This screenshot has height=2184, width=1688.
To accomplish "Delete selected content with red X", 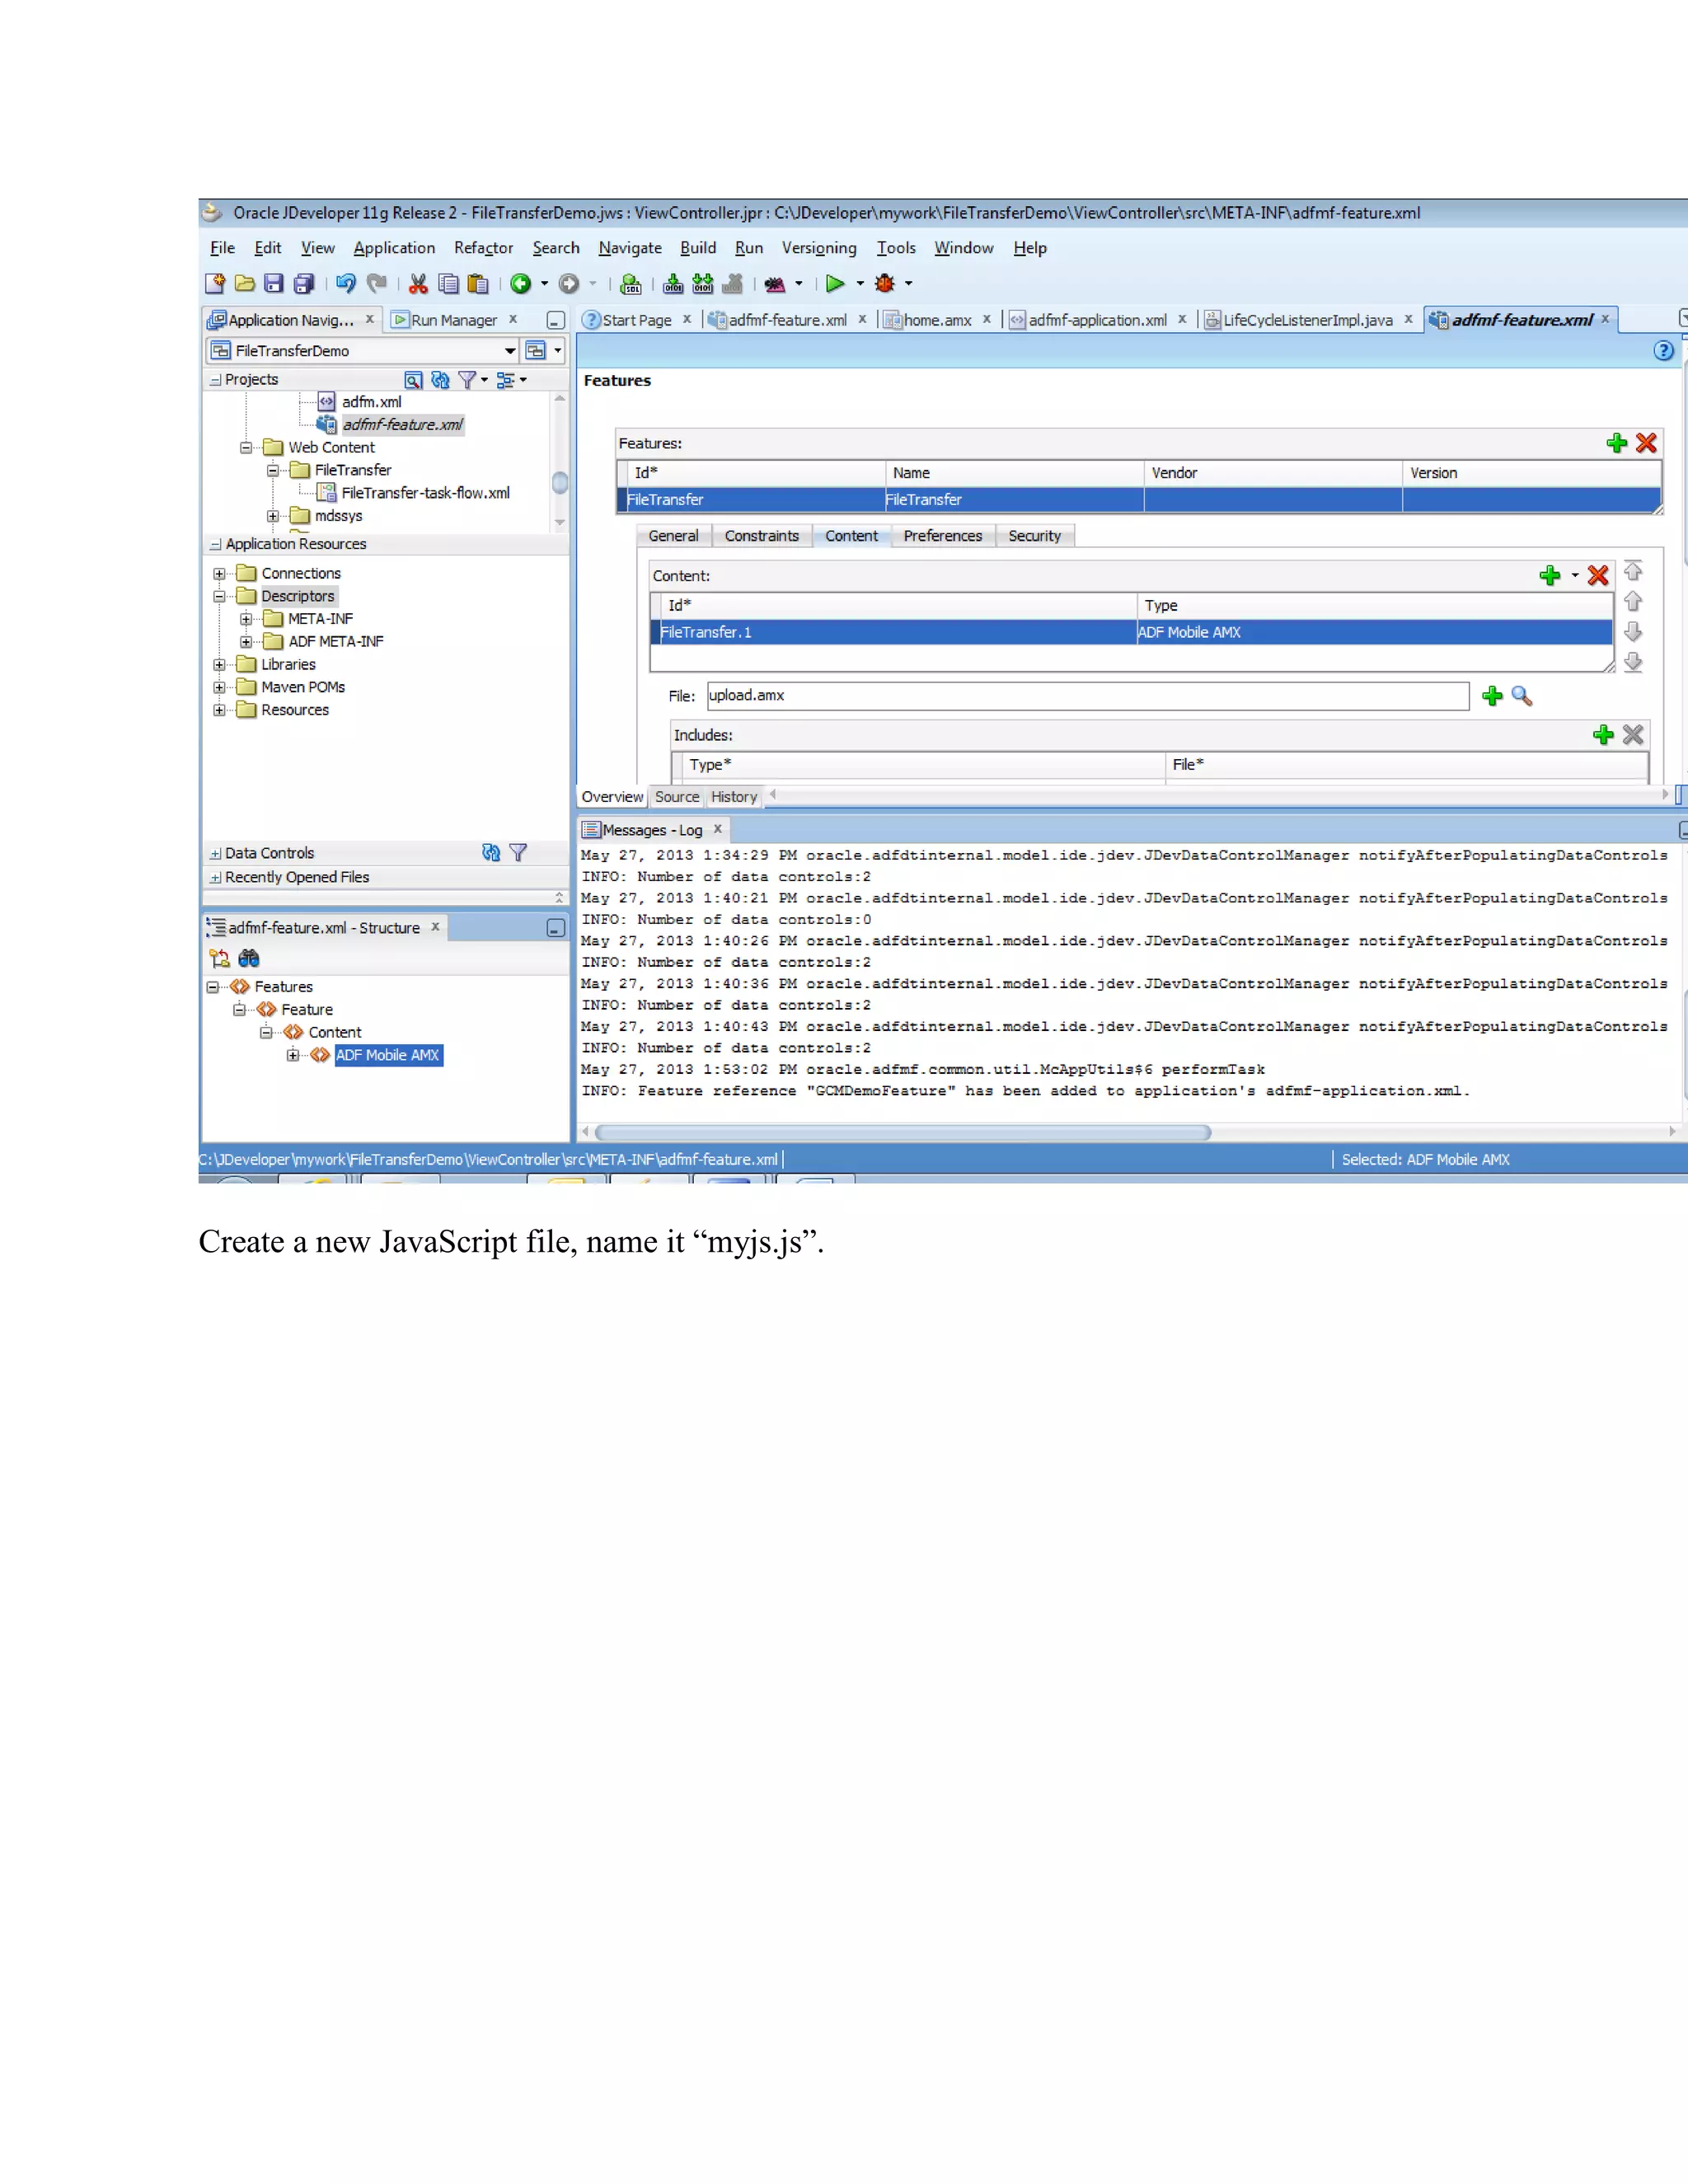I will (1597, 576).
